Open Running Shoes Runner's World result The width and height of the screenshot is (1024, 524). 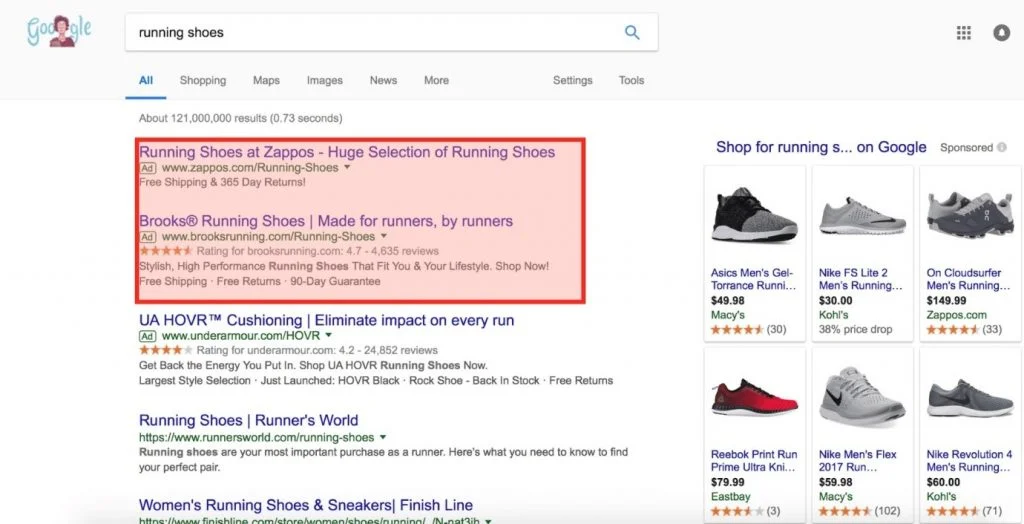[249, 420]
